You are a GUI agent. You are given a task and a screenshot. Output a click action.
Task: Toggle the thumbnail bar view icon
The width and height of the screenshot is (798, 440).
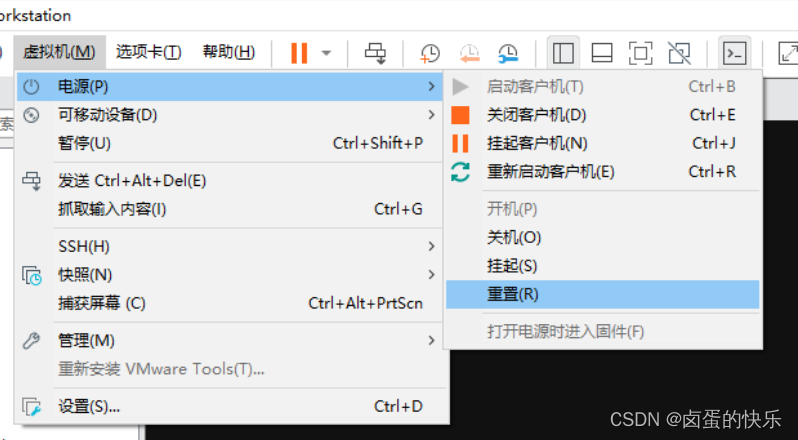pos(602,53)
